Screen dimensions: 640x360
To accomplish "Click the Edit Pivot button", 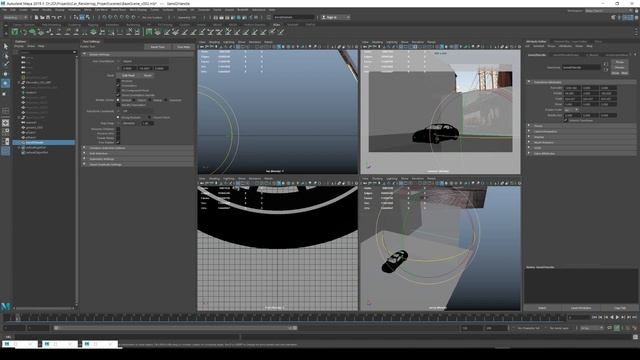I will [x=128, y=76].
